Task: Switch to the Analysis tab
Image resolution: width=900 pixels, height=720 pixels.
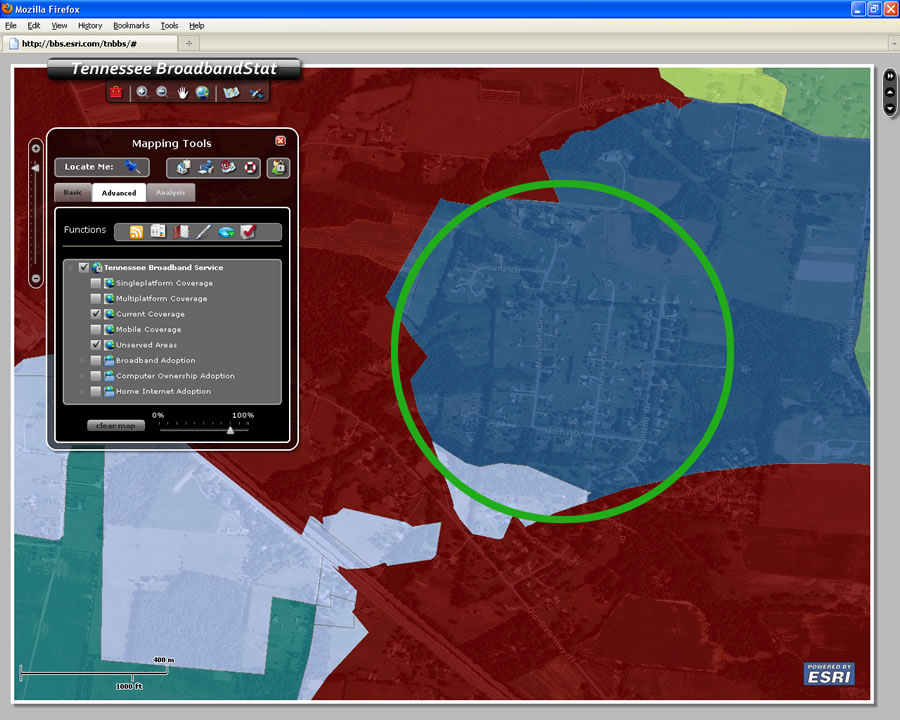Action: pyautogui.click(x=170, y=192)
